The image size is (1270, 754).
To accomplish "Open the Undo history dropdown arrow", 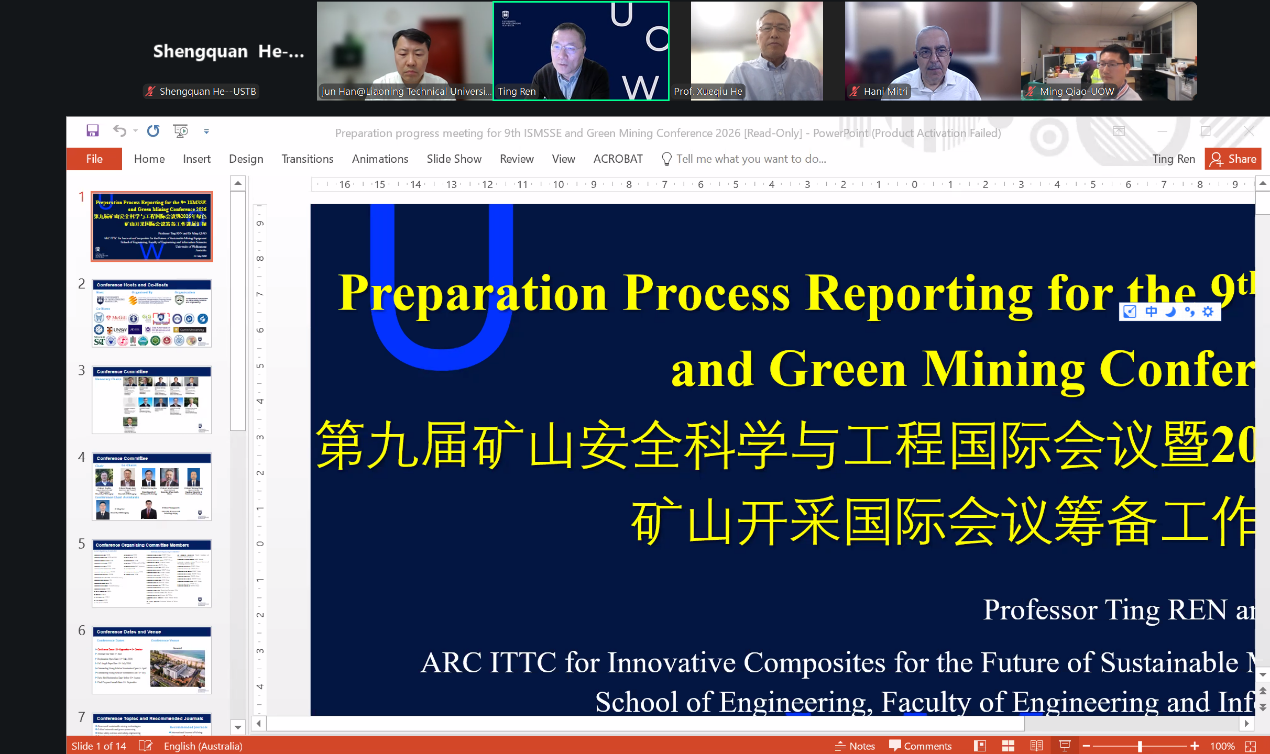I will coord(134,131).
